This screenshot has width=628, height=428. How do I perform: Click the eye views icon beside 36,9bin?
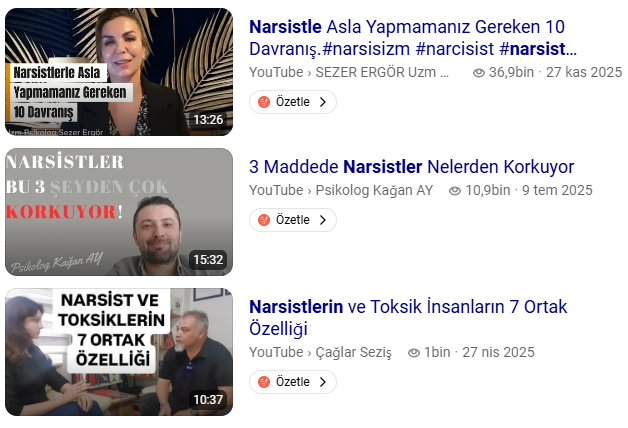tap(479, 73)
